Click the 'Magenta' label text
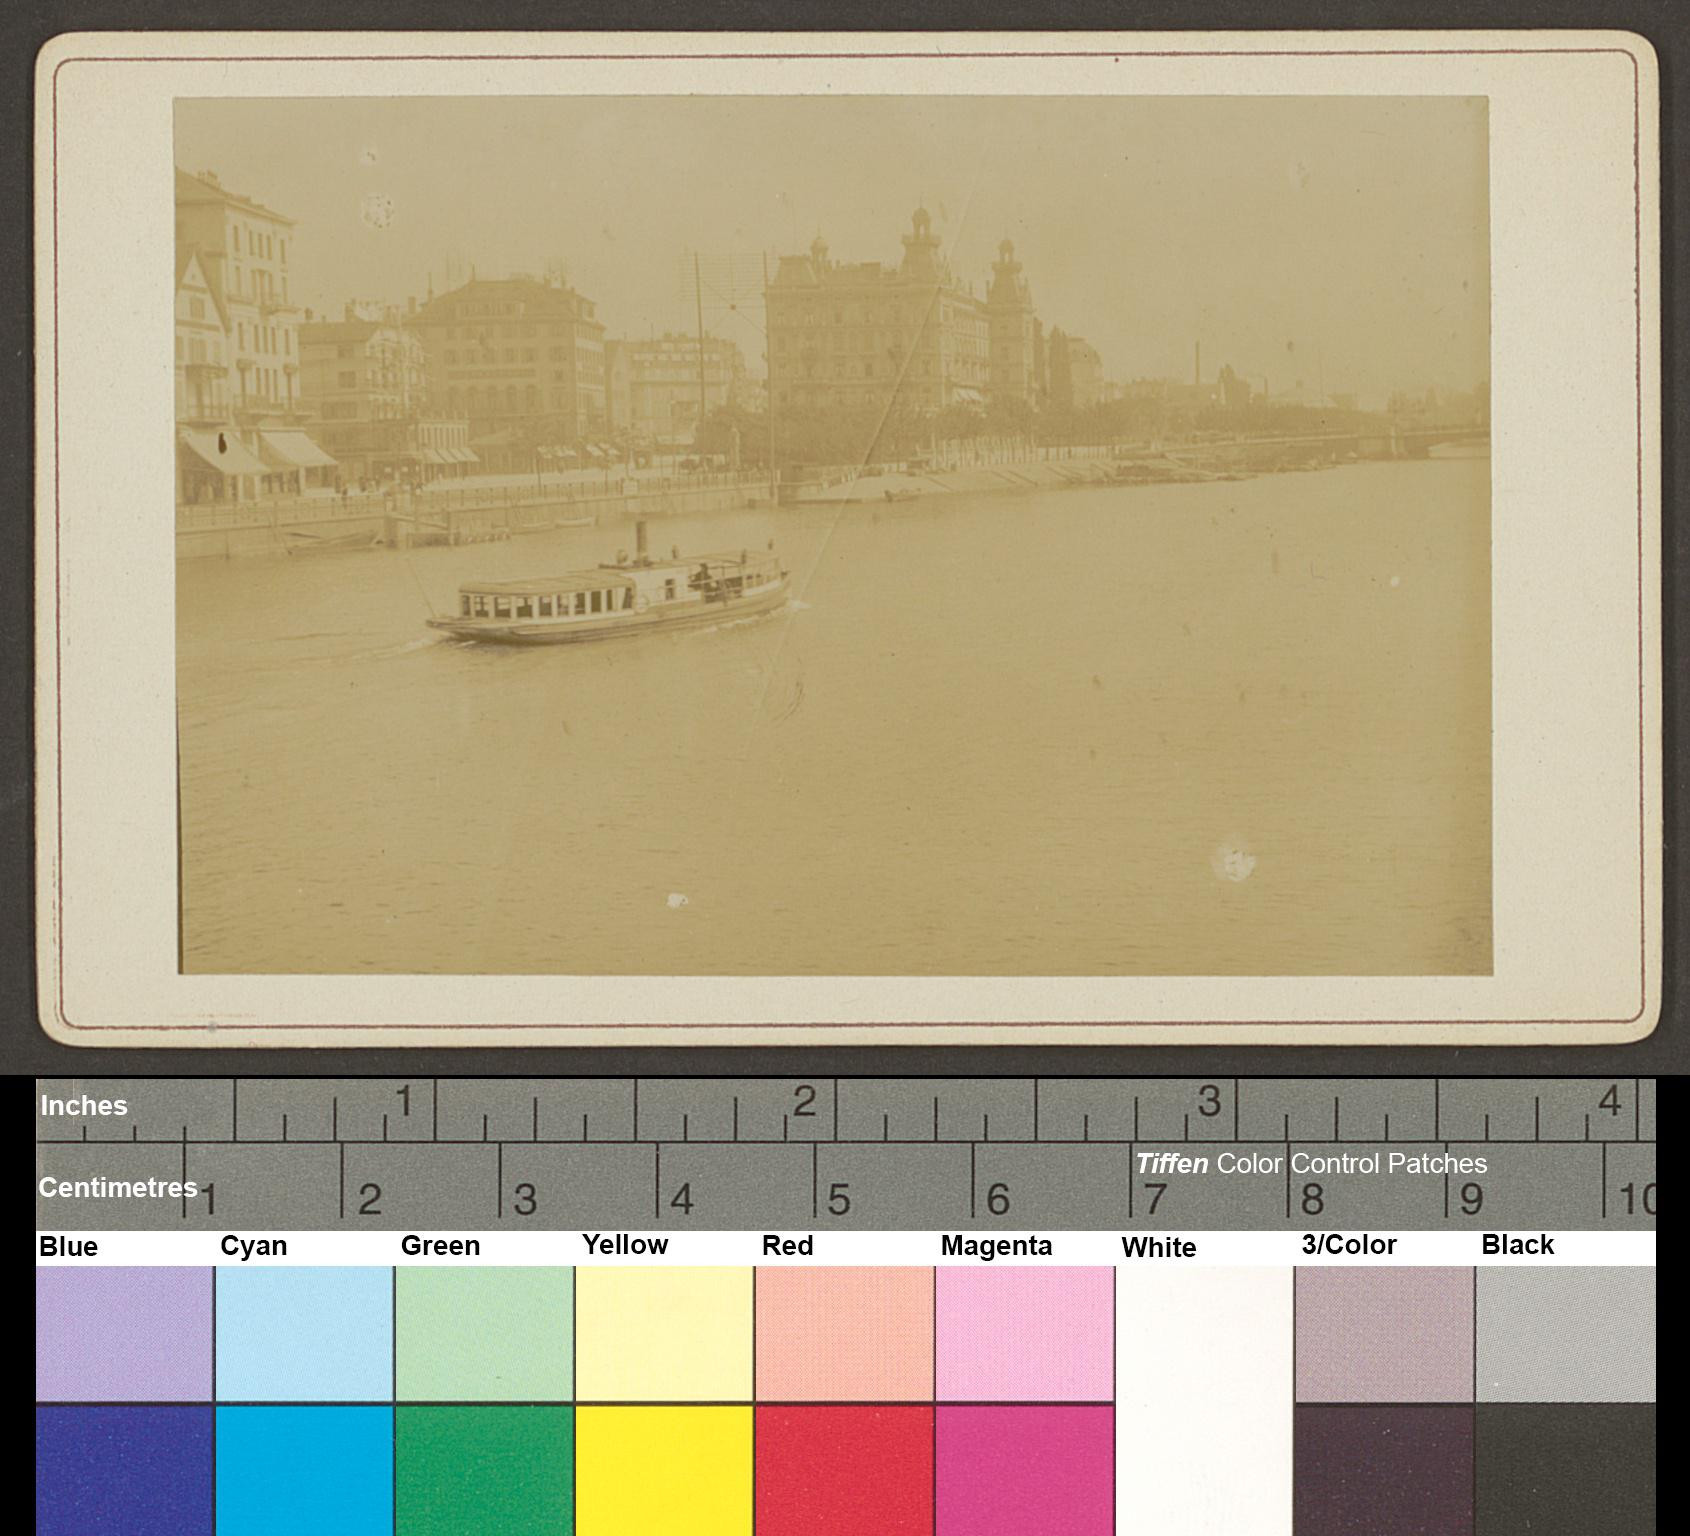1690x1536 pixels. [x=996, y=1246]
